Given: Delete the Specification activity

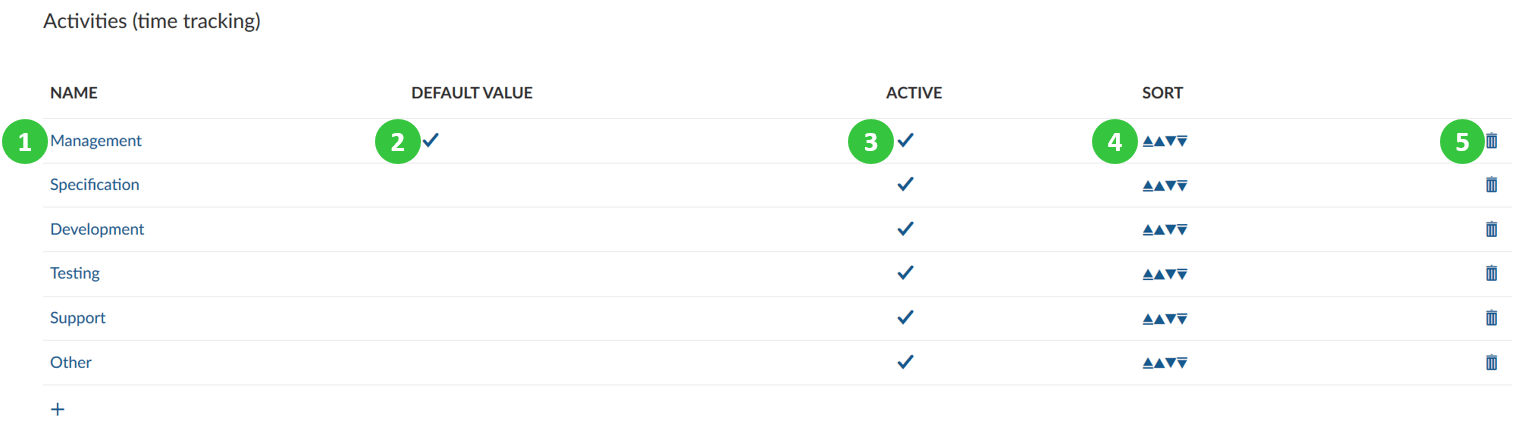Looking at the screenshot, I should pyautogui.click(x=1491, y=185).
